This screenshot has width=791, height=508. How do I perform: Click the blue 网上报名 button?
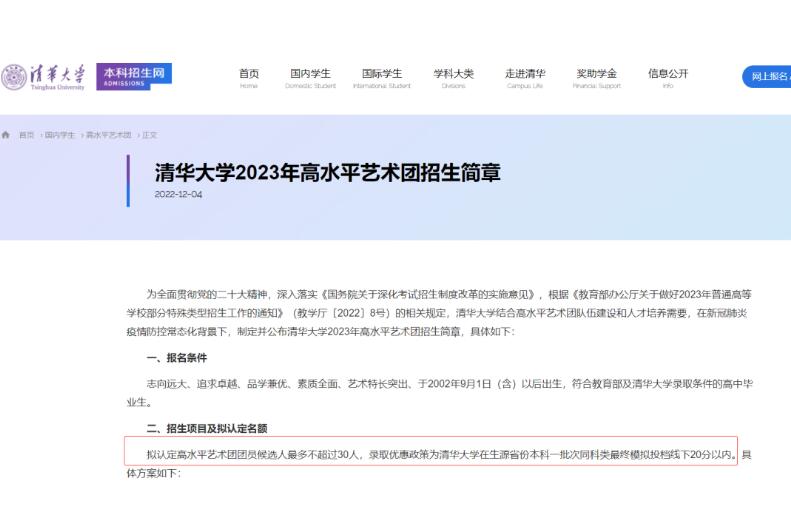click(x=767, y=77)
